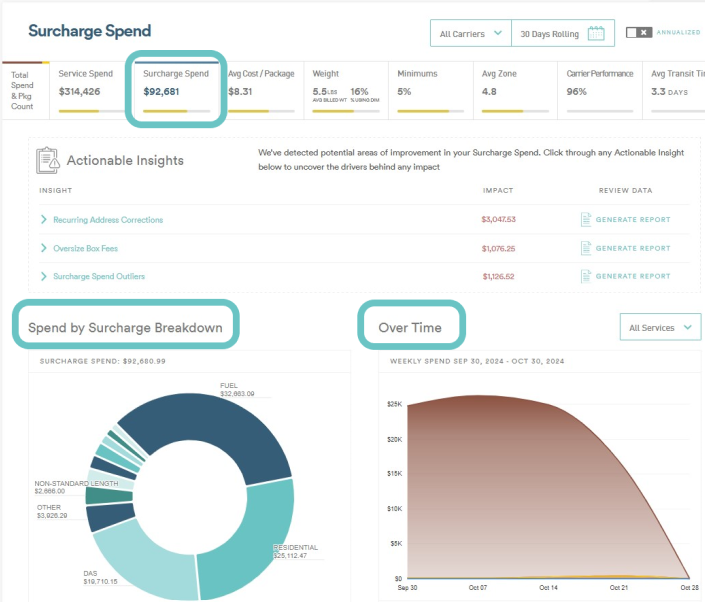Open Recurring Address Corrections link
Screen dimensions: 705x602
pos(108,220)
